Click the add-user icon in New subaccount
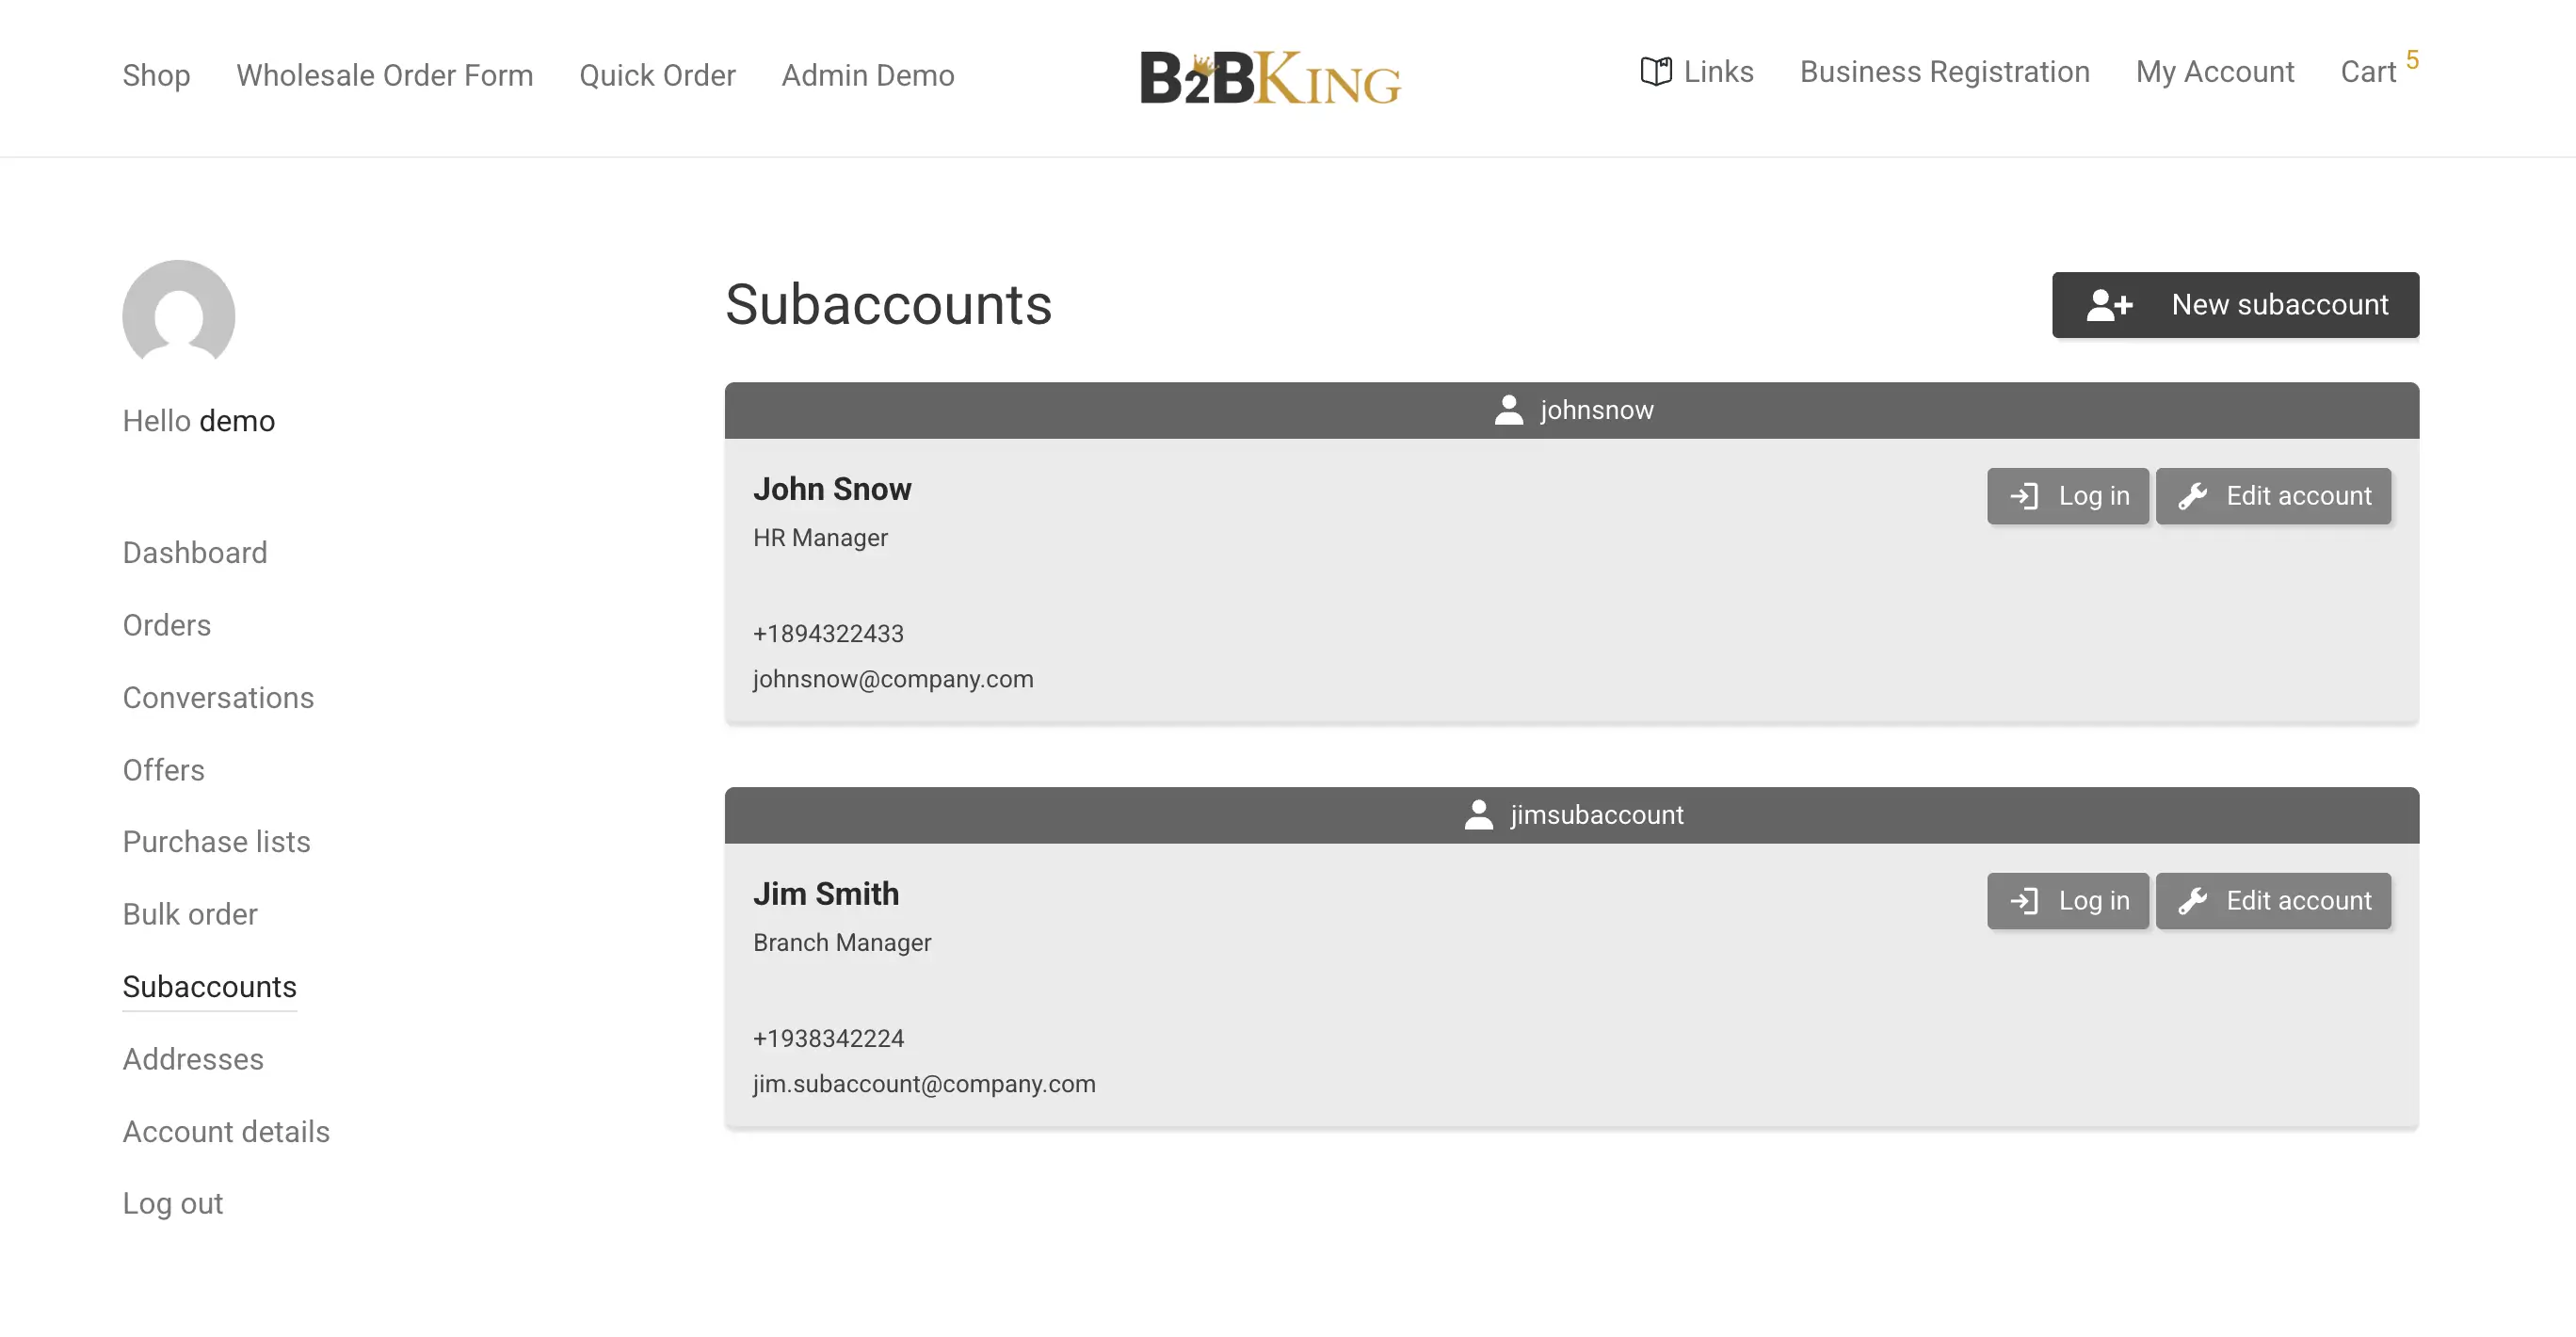The image size is (2576, 1337). [x=2109, y=305]
